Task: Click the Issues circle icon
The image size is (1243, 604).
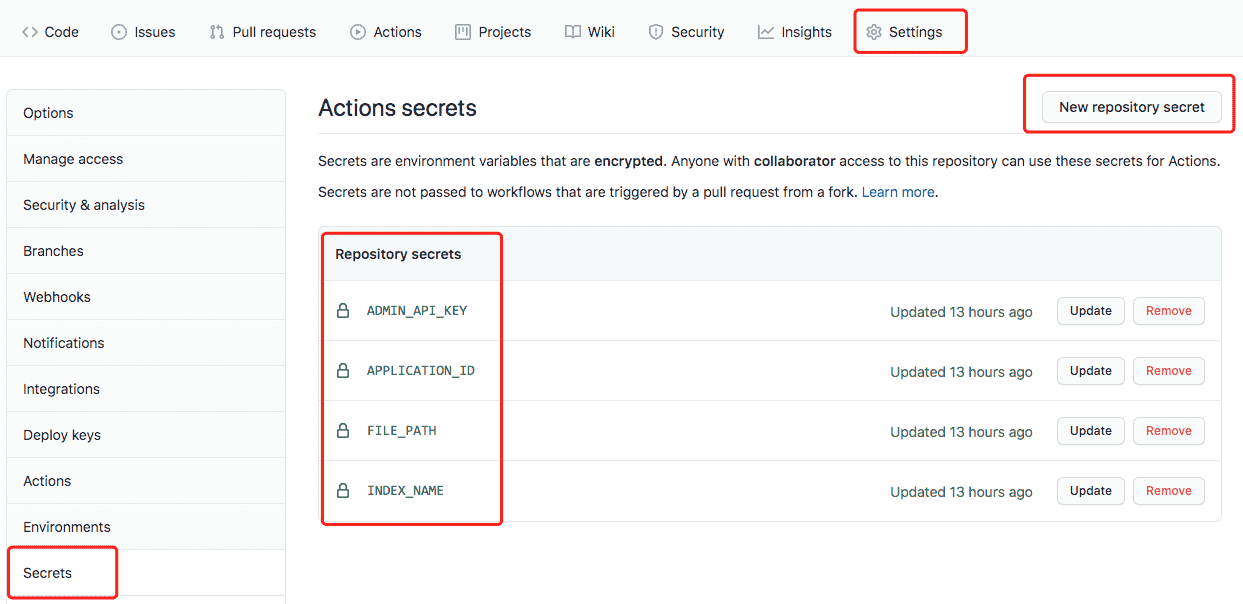Action: (x=119, y=32)
